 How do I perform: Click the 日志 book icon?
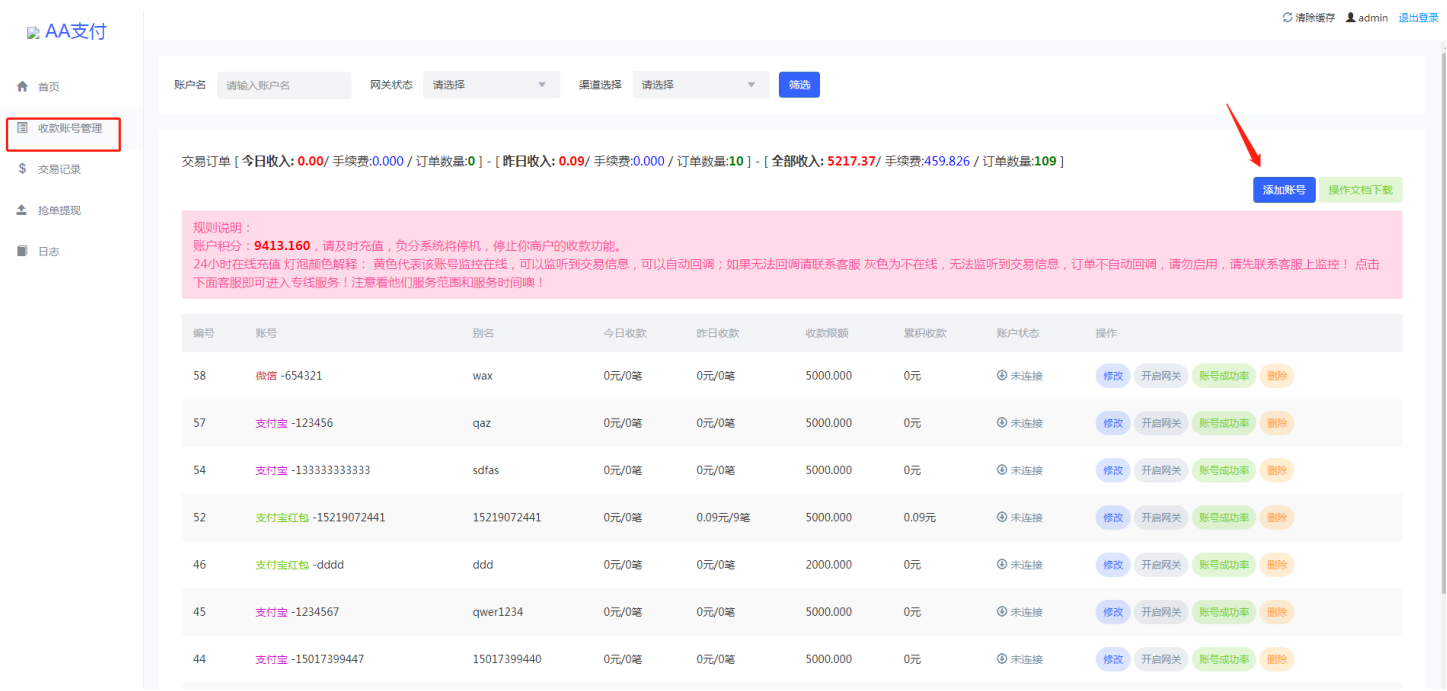click(22, 251)
